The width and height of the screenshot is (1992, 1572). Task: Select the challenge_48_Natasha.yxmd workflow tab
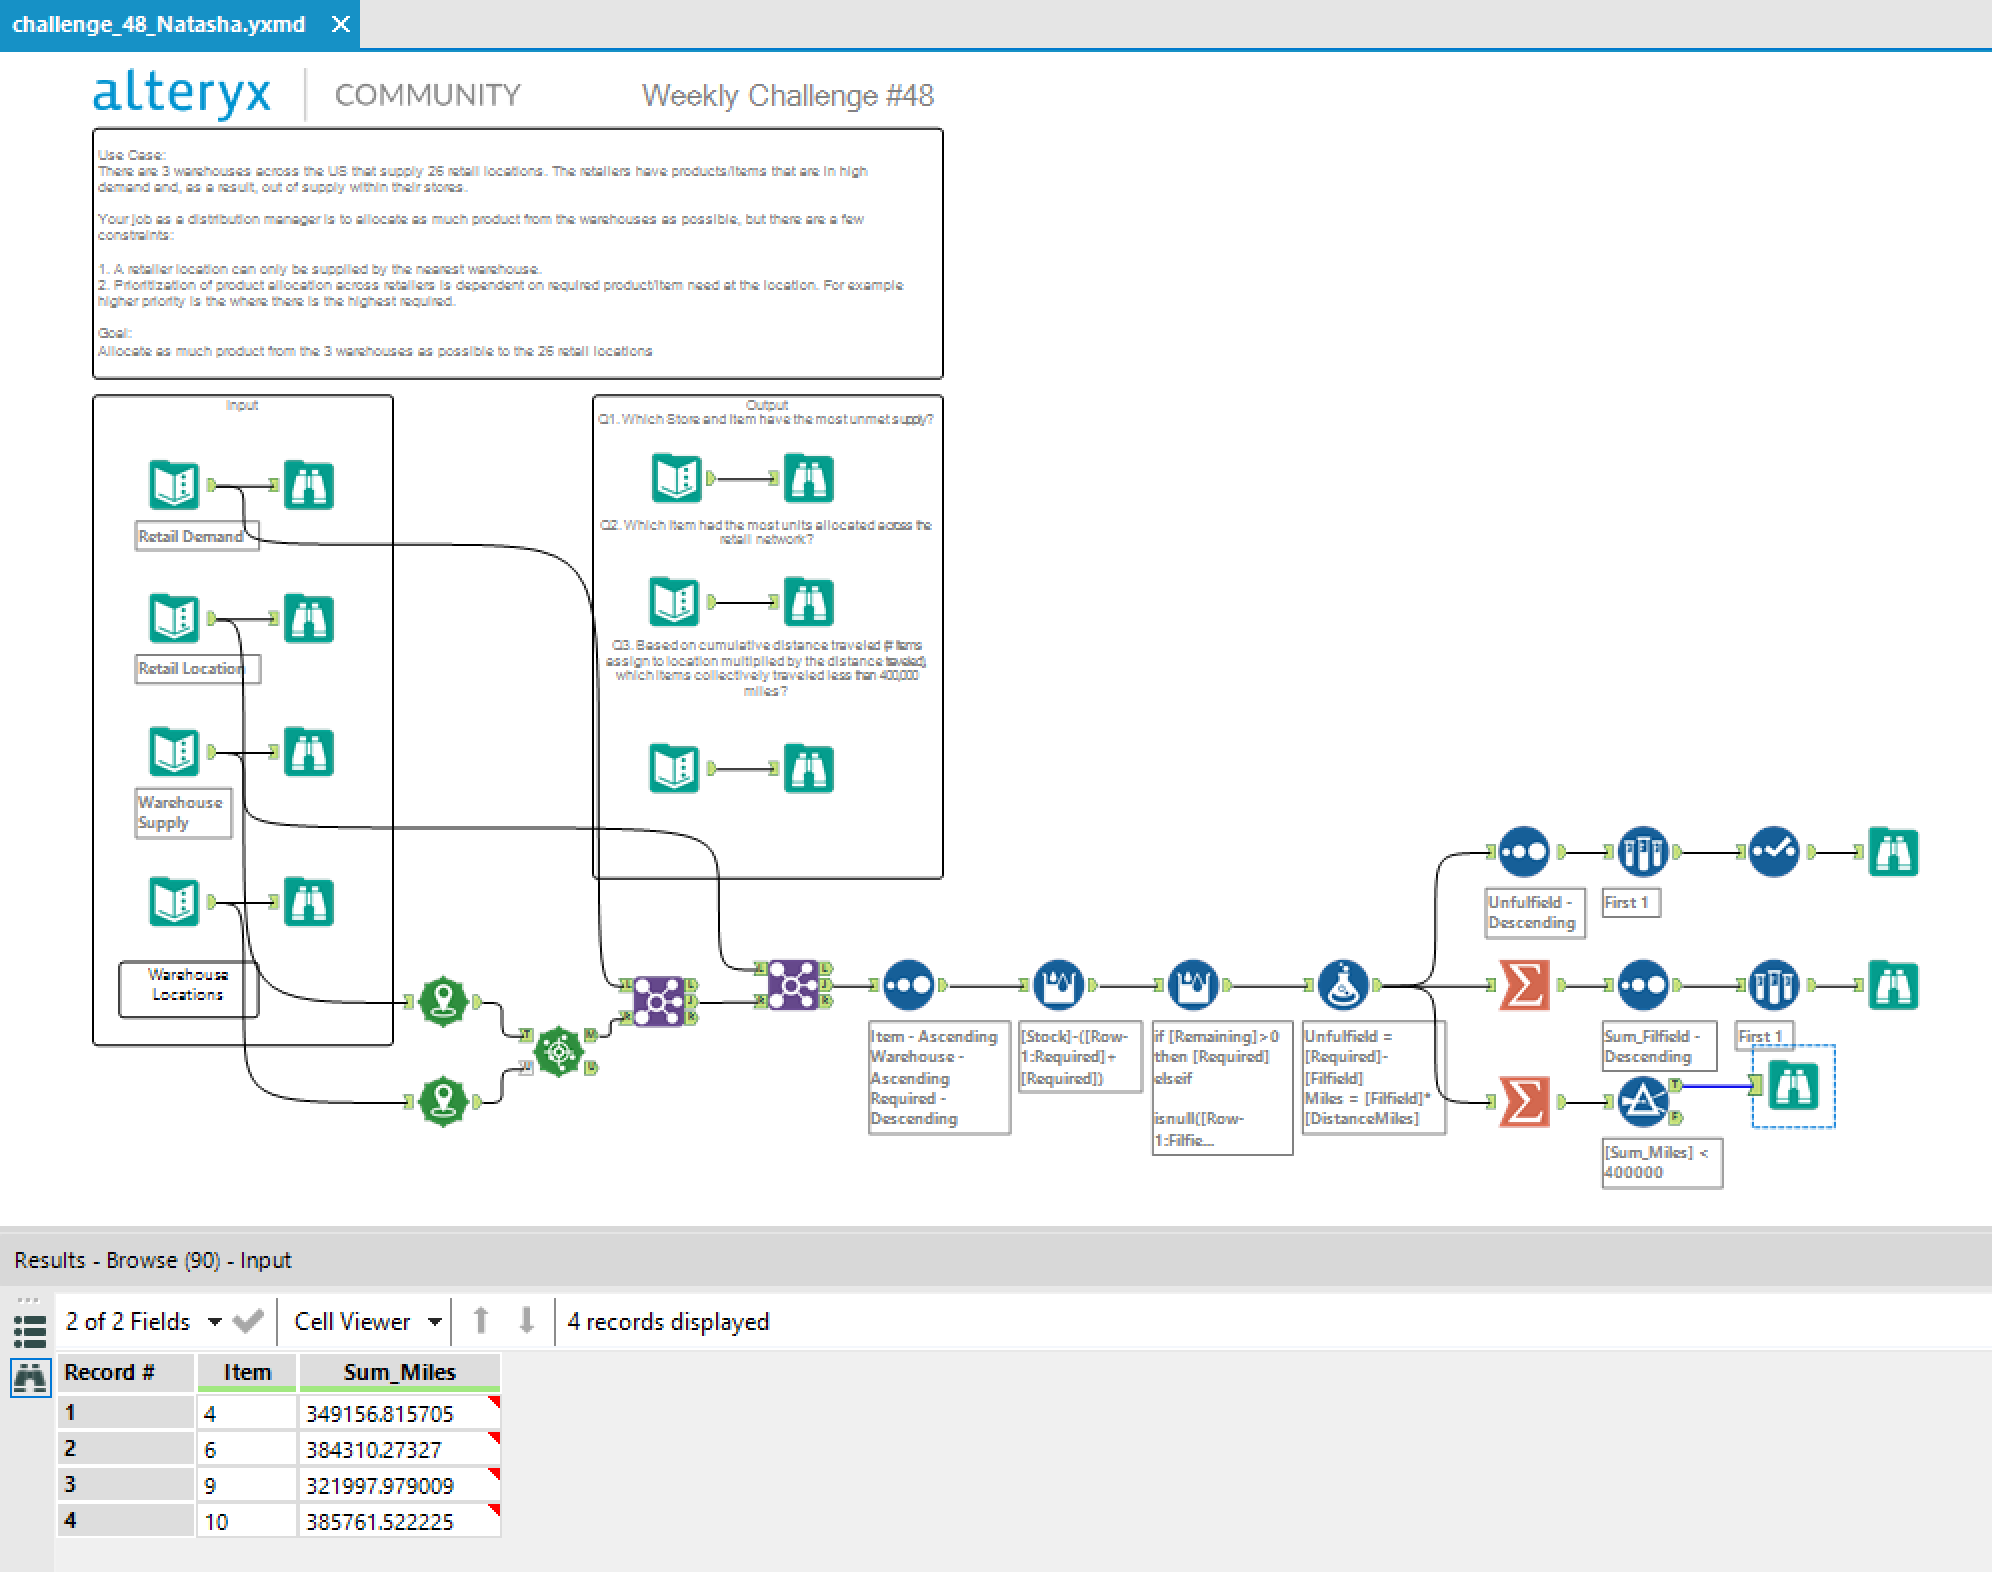coord(160,24)
